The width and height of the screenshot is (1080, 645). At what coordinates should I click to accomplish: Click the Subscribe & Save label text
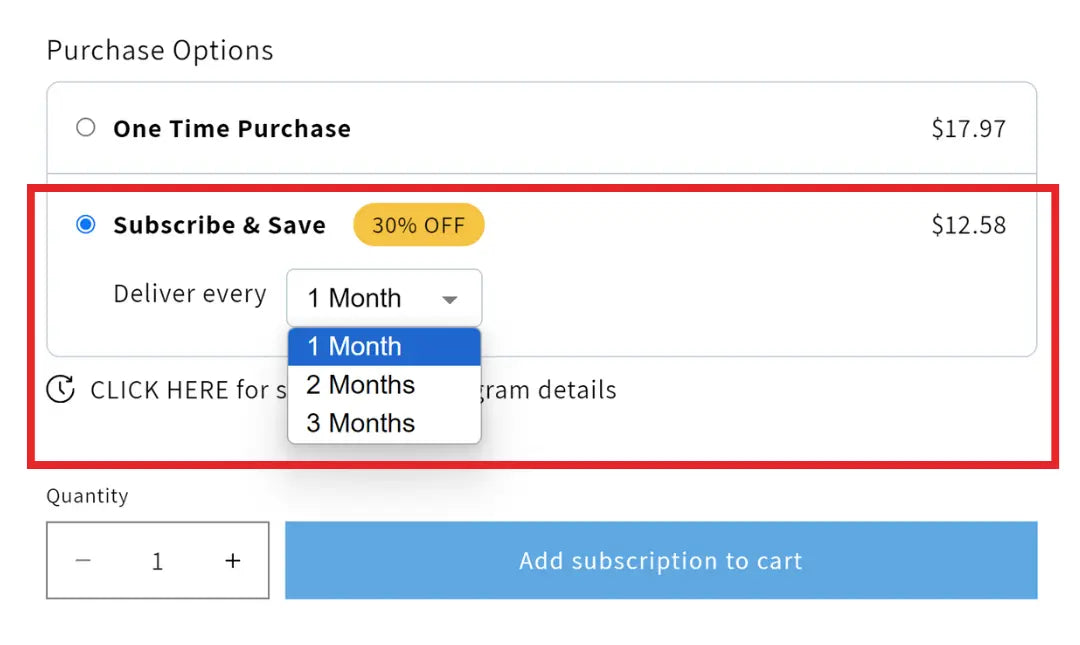click(219, 225)
